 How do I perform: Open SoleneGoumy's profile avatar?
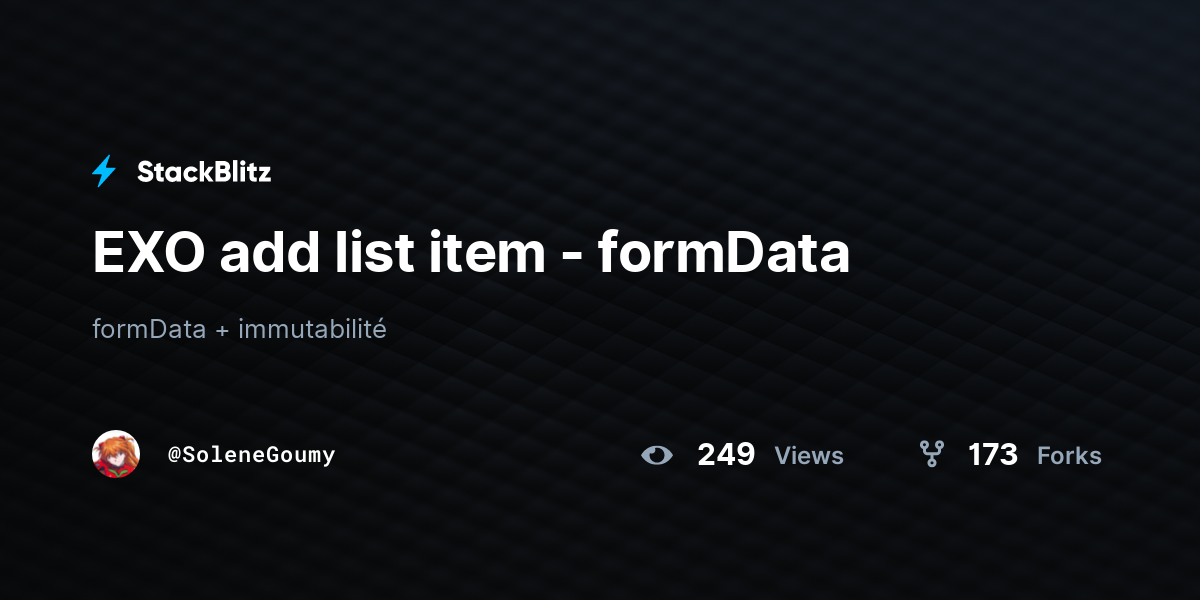(x=116, y=455)
